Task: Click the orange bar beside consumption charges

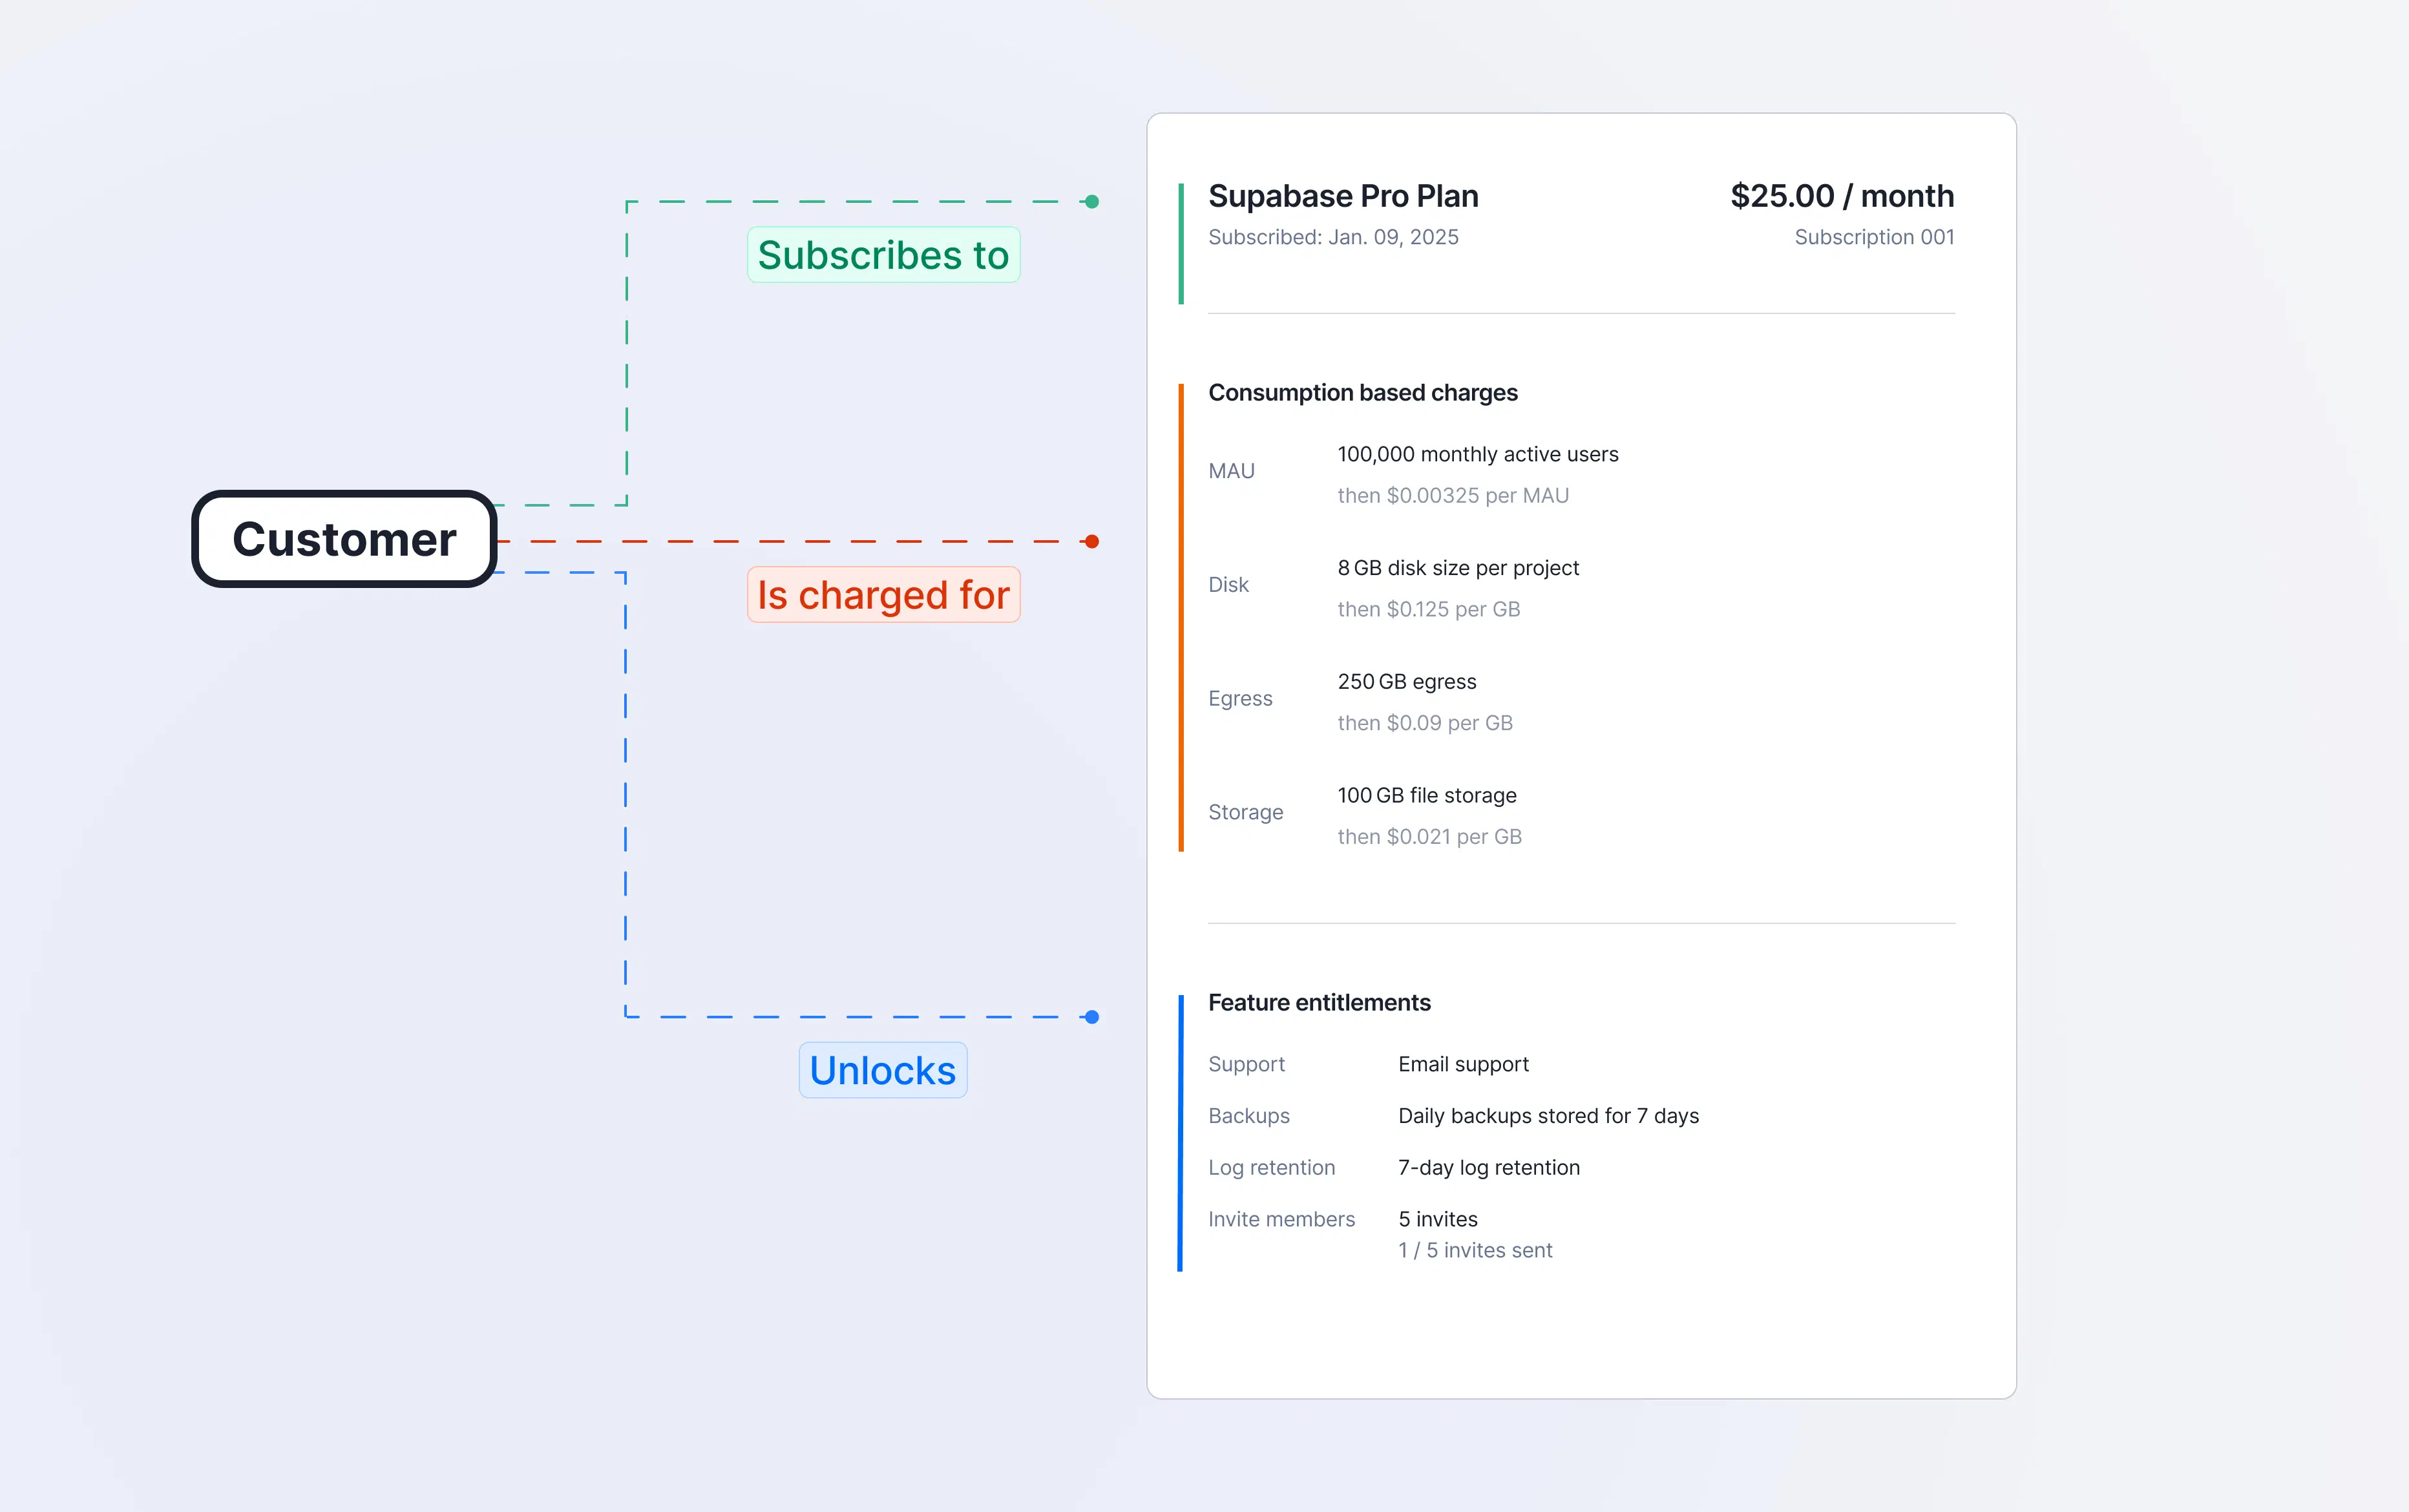Action: pyautogui.click(x=1181, y=617)
